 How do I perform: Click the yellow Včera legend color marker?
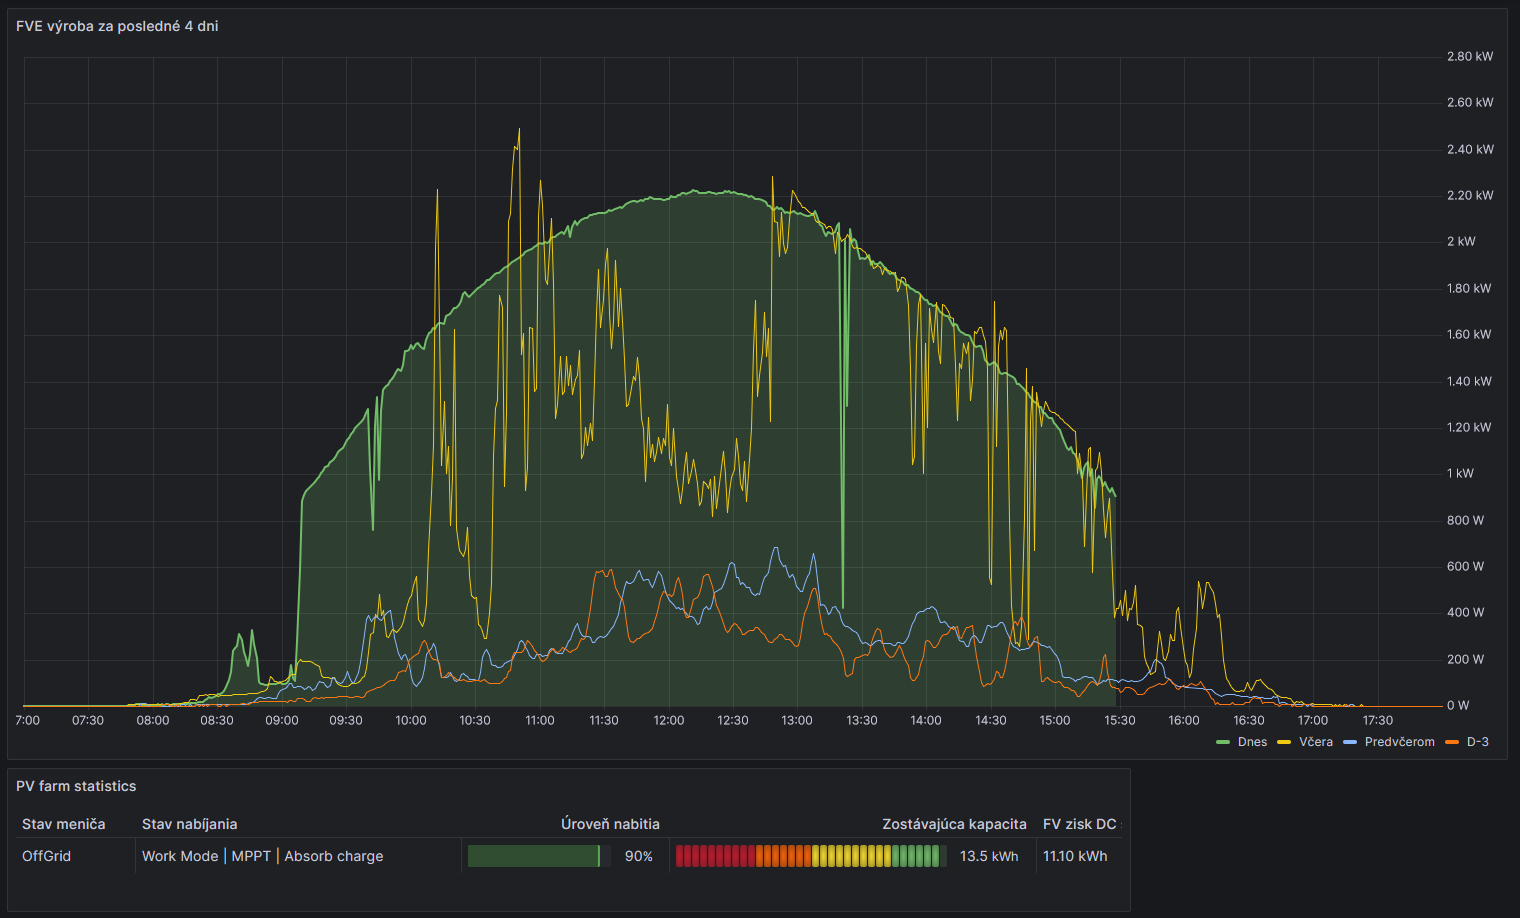click(x=1284, y=742)
